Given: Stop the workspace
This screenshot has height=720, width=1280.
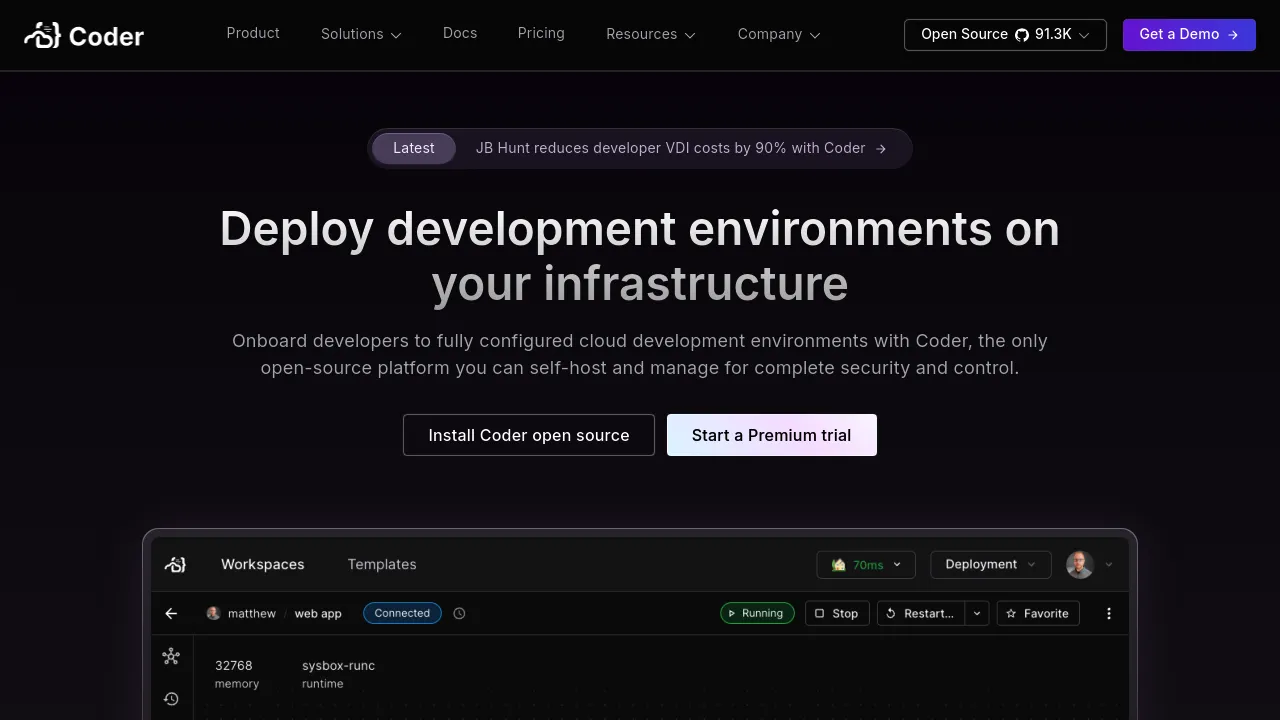Looking at the screenshot, I should pos(837,613).
